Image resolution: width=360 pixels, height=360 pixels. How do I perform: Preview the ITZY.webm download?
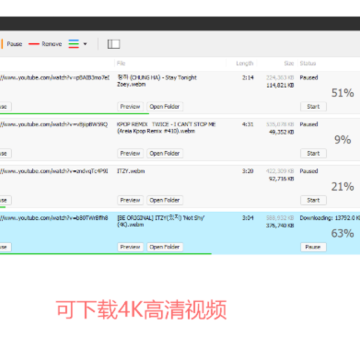(130, 200)
